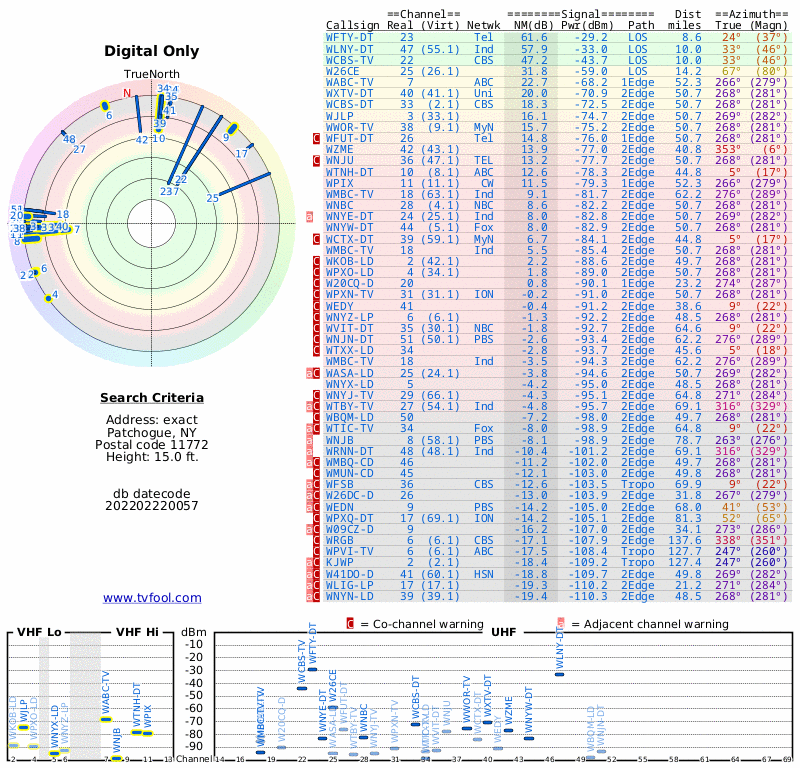800x768 pixels.
Task: Click the WFTY-DT label in the UHF chart
Action: pyautogui.click(x=313, y=642)
